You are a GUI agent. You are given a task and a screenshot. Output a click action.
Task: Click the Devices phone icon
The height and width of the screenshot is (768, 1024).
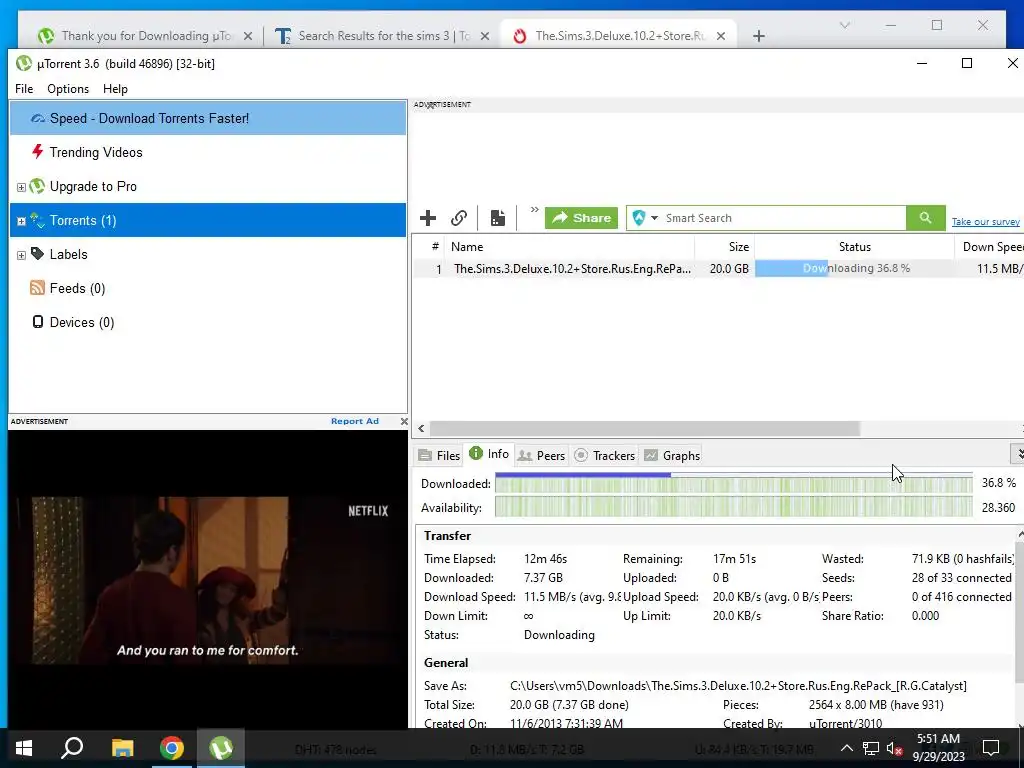coord(38,321)
